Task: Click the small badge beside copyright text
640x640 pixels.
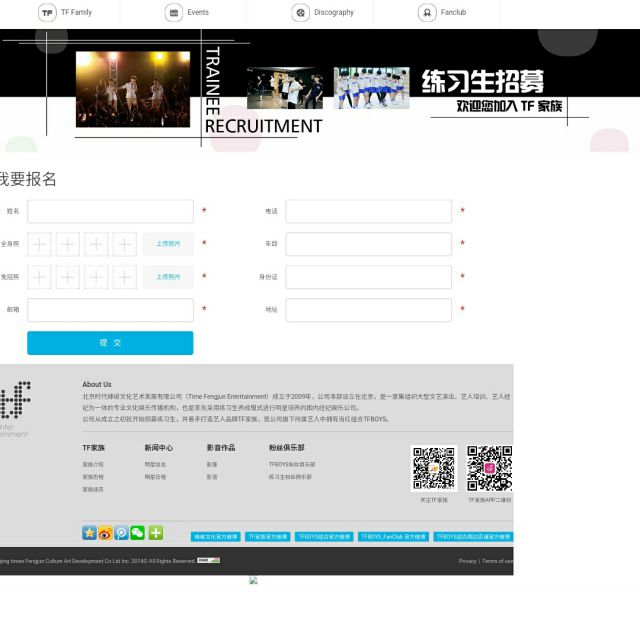Action: click(209, 560)
